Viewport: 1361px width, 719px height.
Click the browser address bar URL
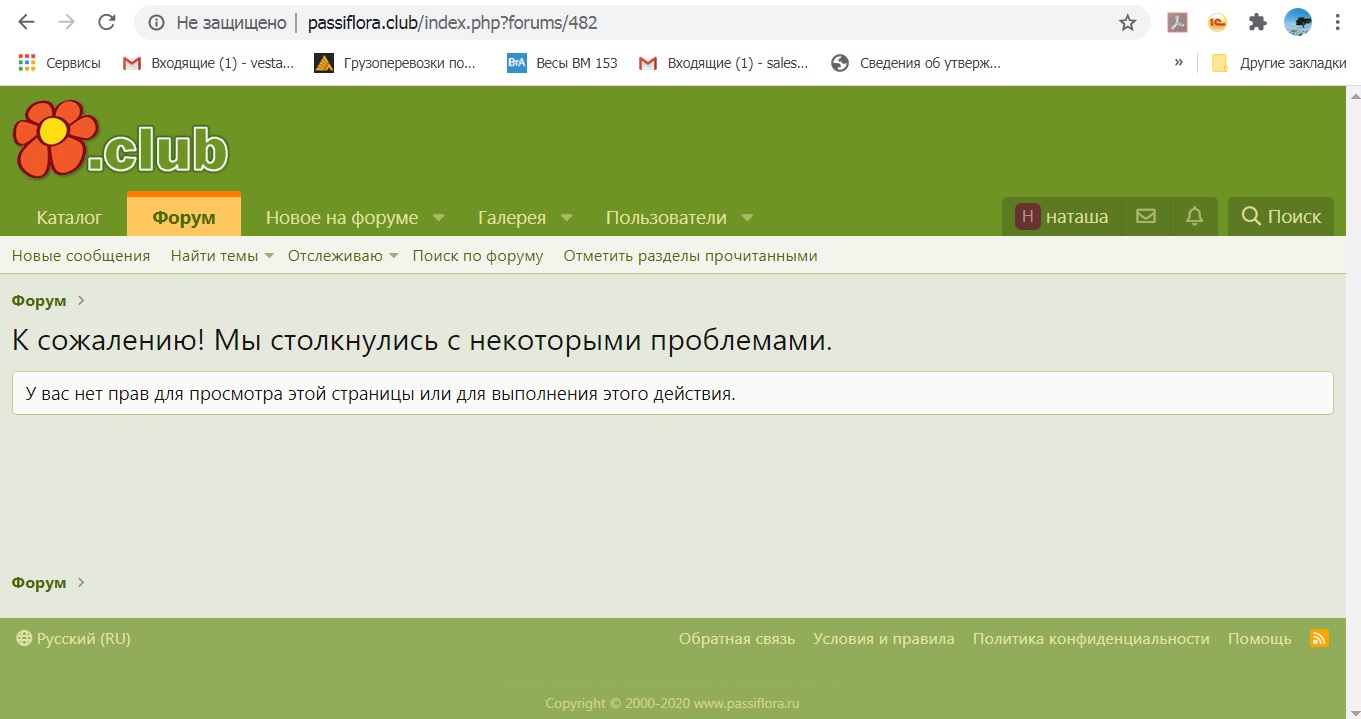point(452,22)
